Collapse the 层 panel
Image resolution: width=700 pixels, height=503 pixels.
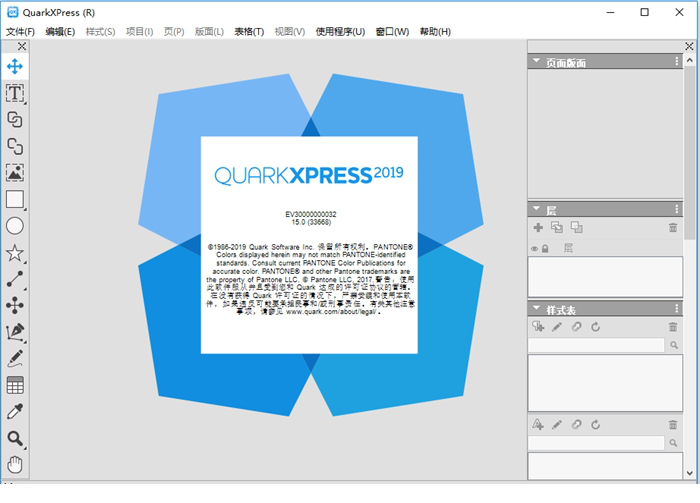[x=536, y=208]
